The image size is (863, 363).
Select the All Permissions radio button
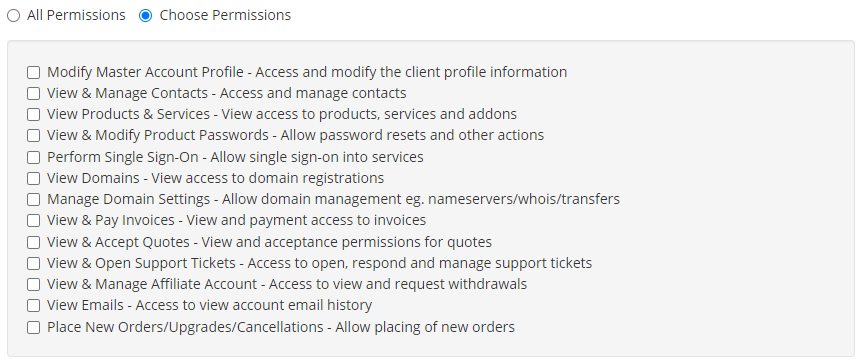coord(13,16)
